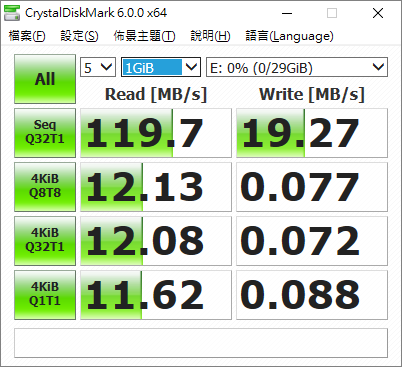Open the 說明(H) menu
The width and height of the screenshot is (402, 367).
tap(210, 36)
